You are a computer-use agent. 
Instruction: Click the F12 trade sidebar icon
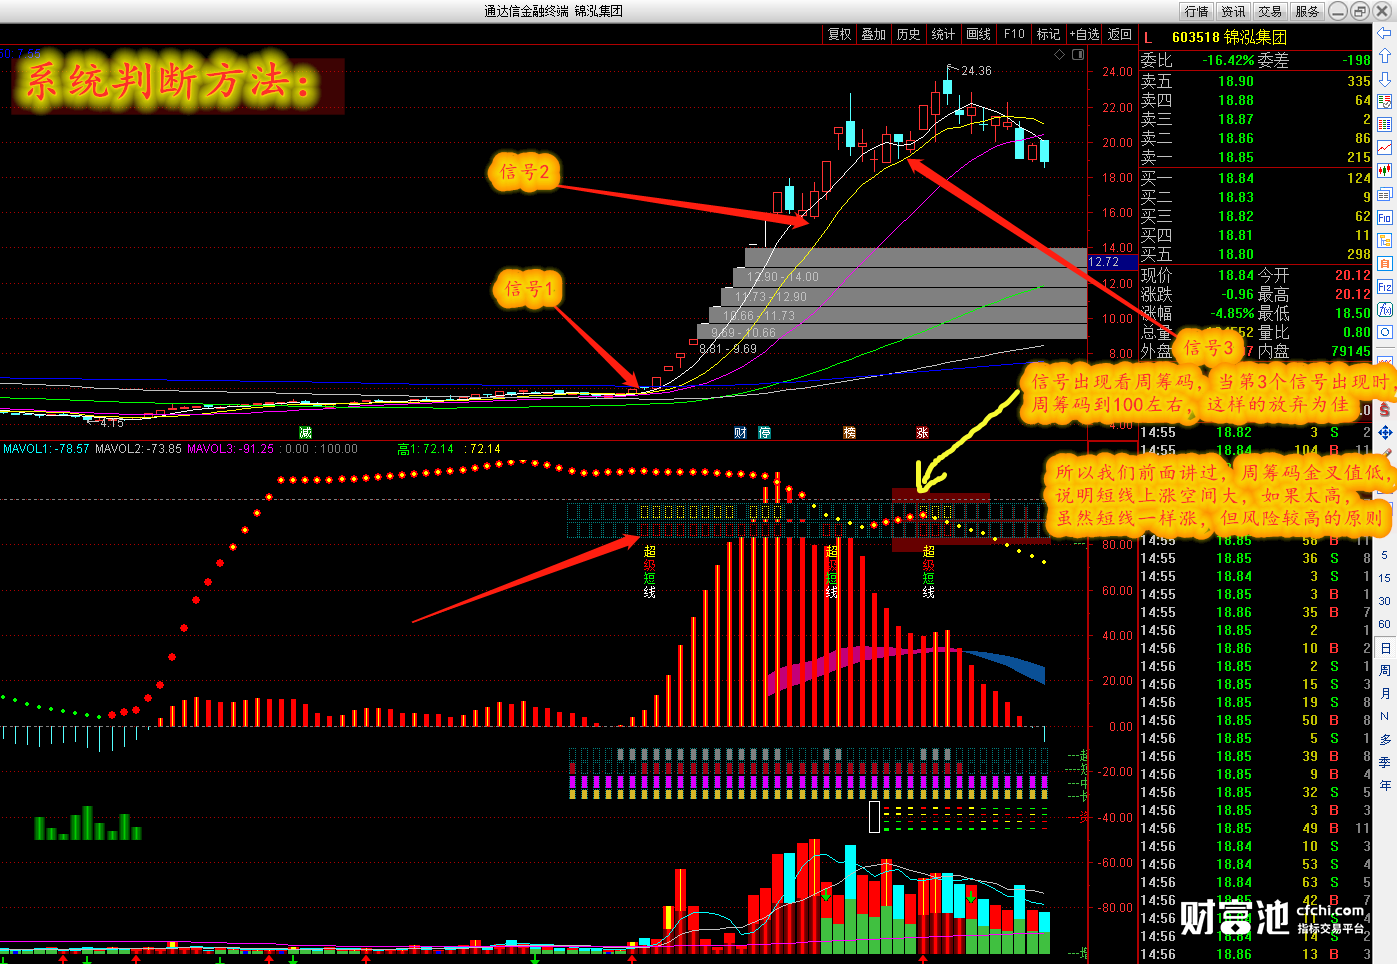1385,286
